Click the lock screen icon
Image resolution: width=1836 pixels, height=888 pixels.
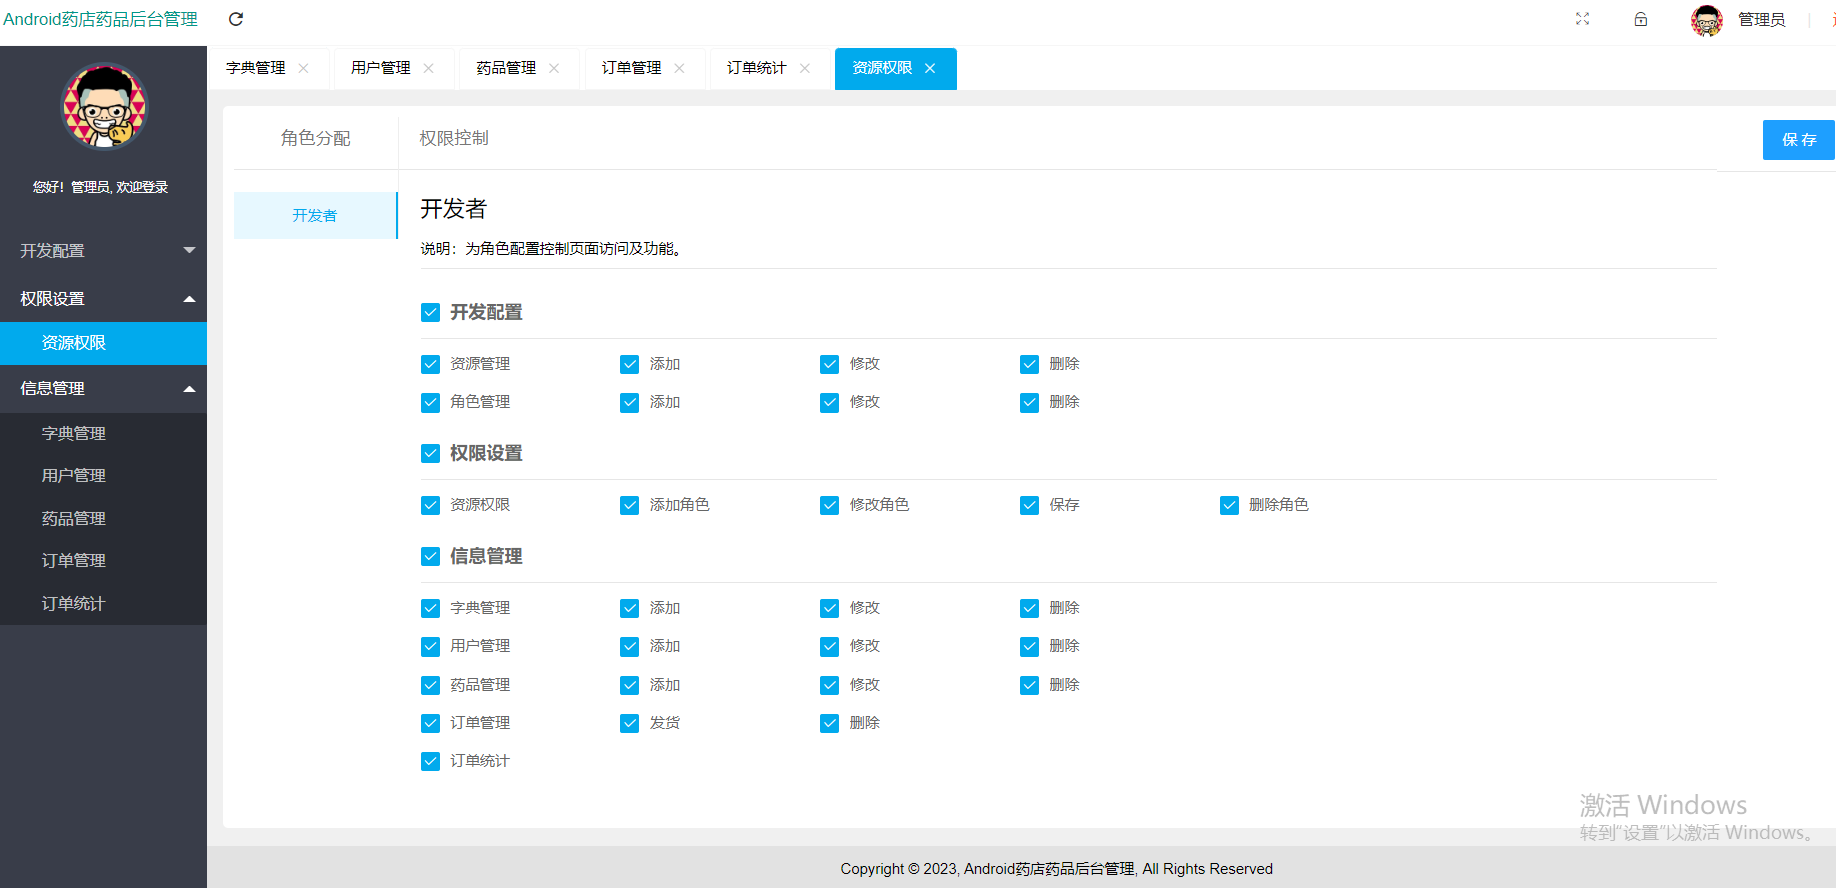click(1641, 19)
